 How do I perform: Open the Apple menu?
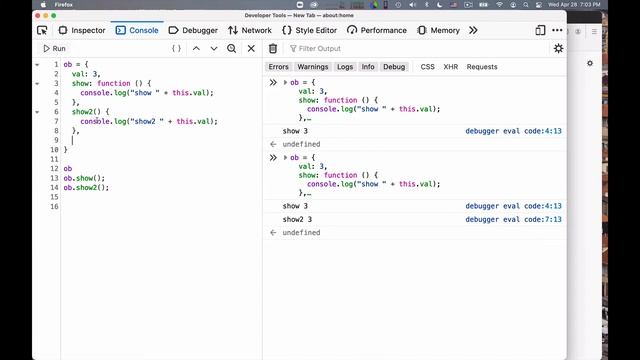click(43, 5)
